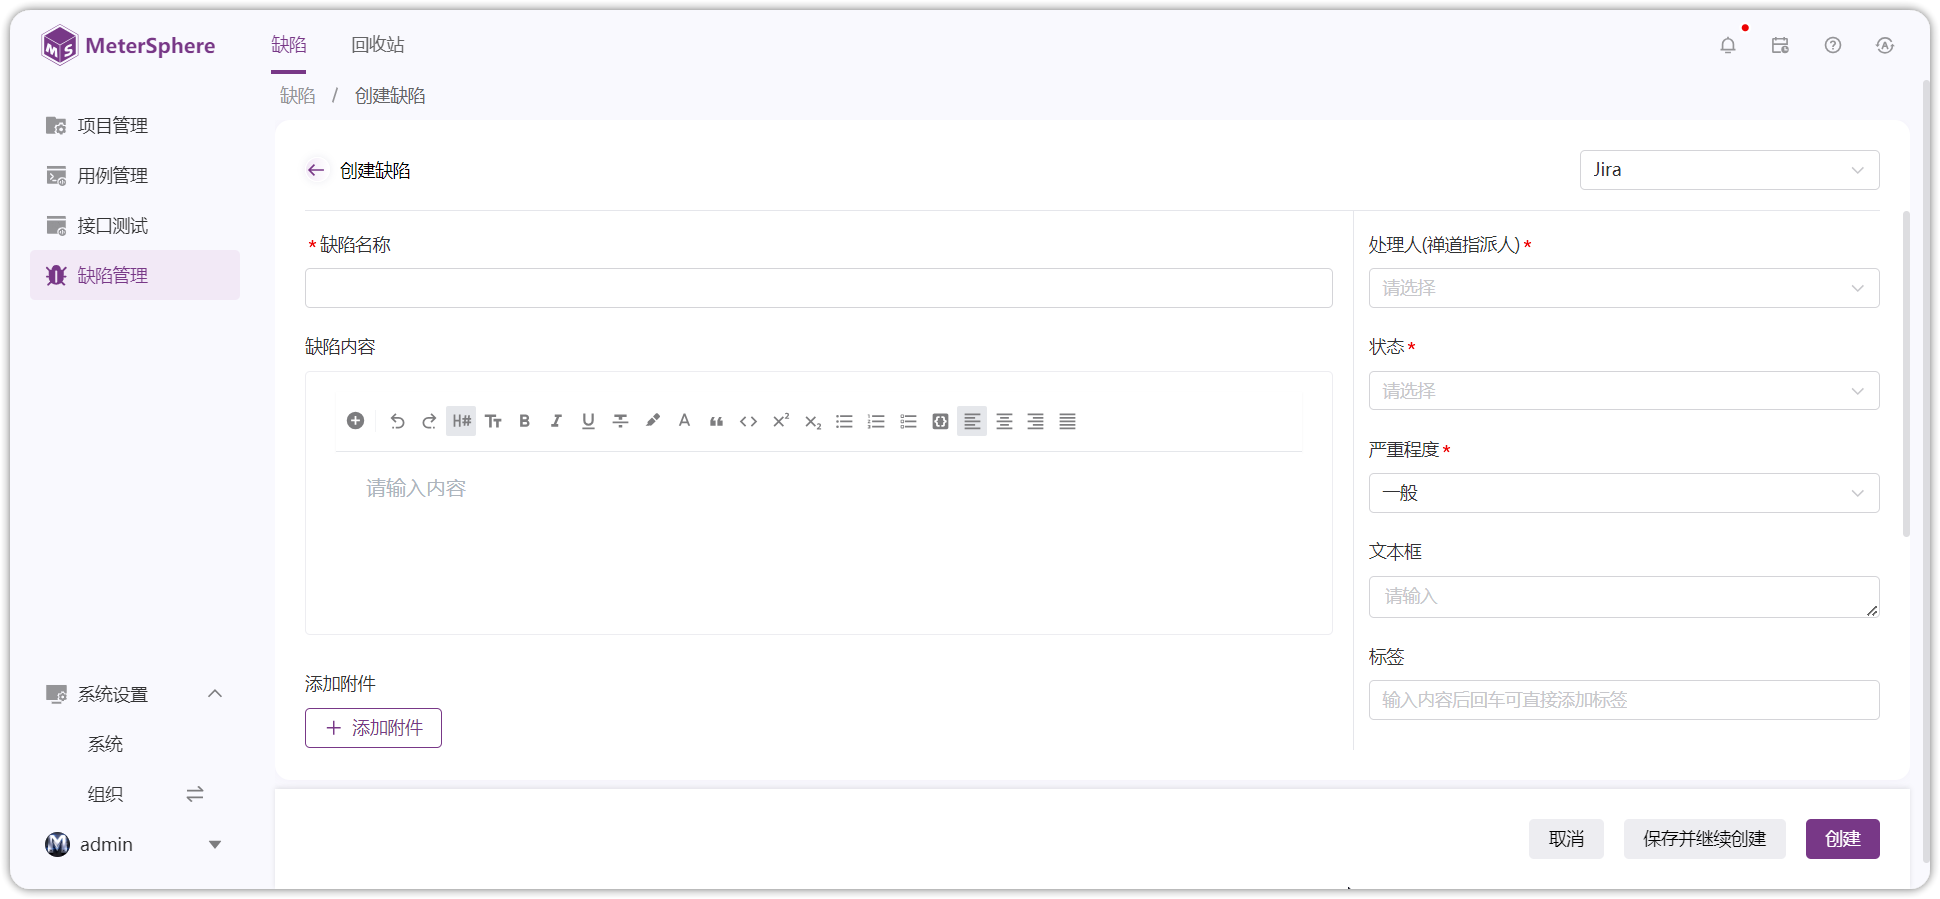Screen dimensions: 1940x899
Task: Apply superscript formatting
Action: pyautogui.click(x=780, y=421)
